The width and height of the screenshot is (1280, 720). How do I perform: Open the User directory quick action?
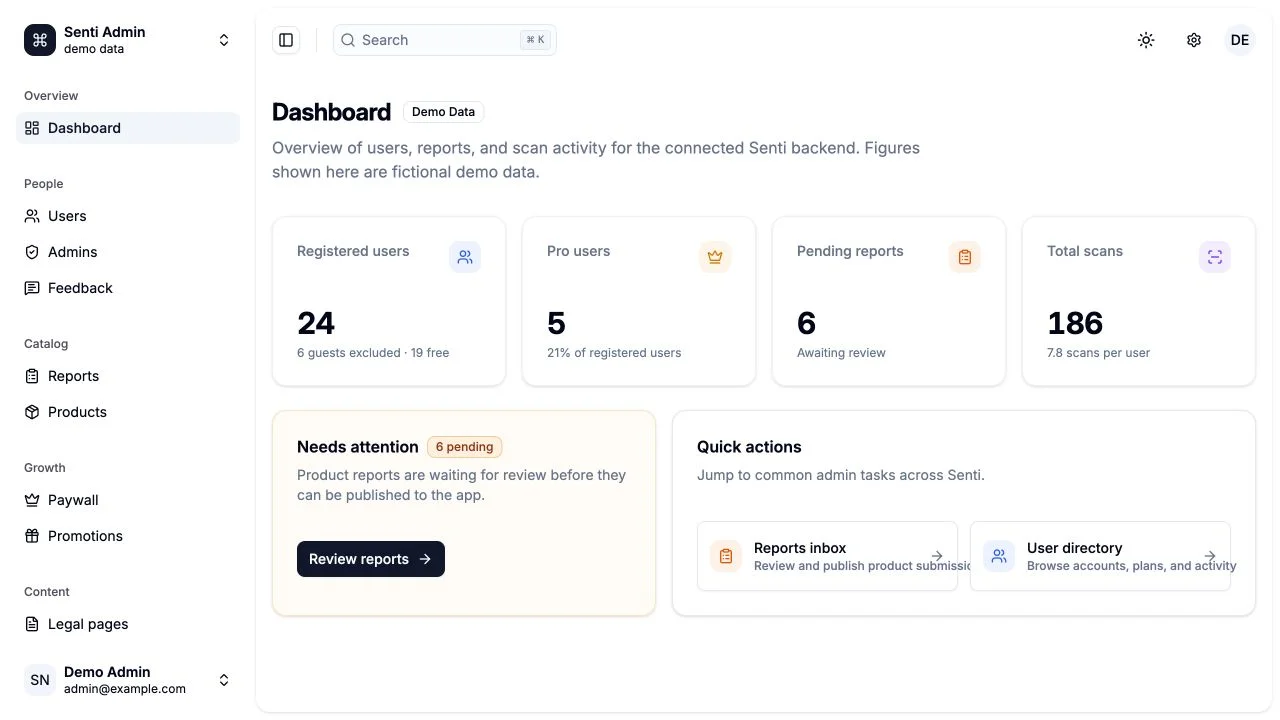click(1100, 556)
